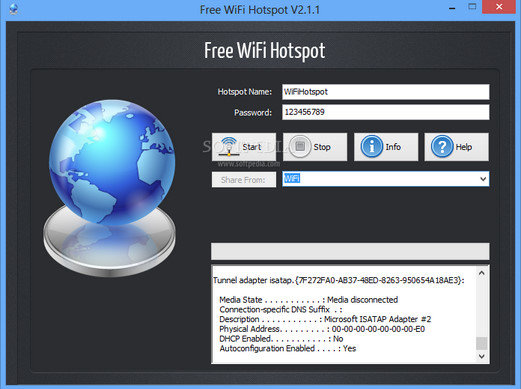Image resolution: width=521 pixels, height=389 pixels.
Task: Click the blue Info 'i' icon
Action: pos(371,146)
